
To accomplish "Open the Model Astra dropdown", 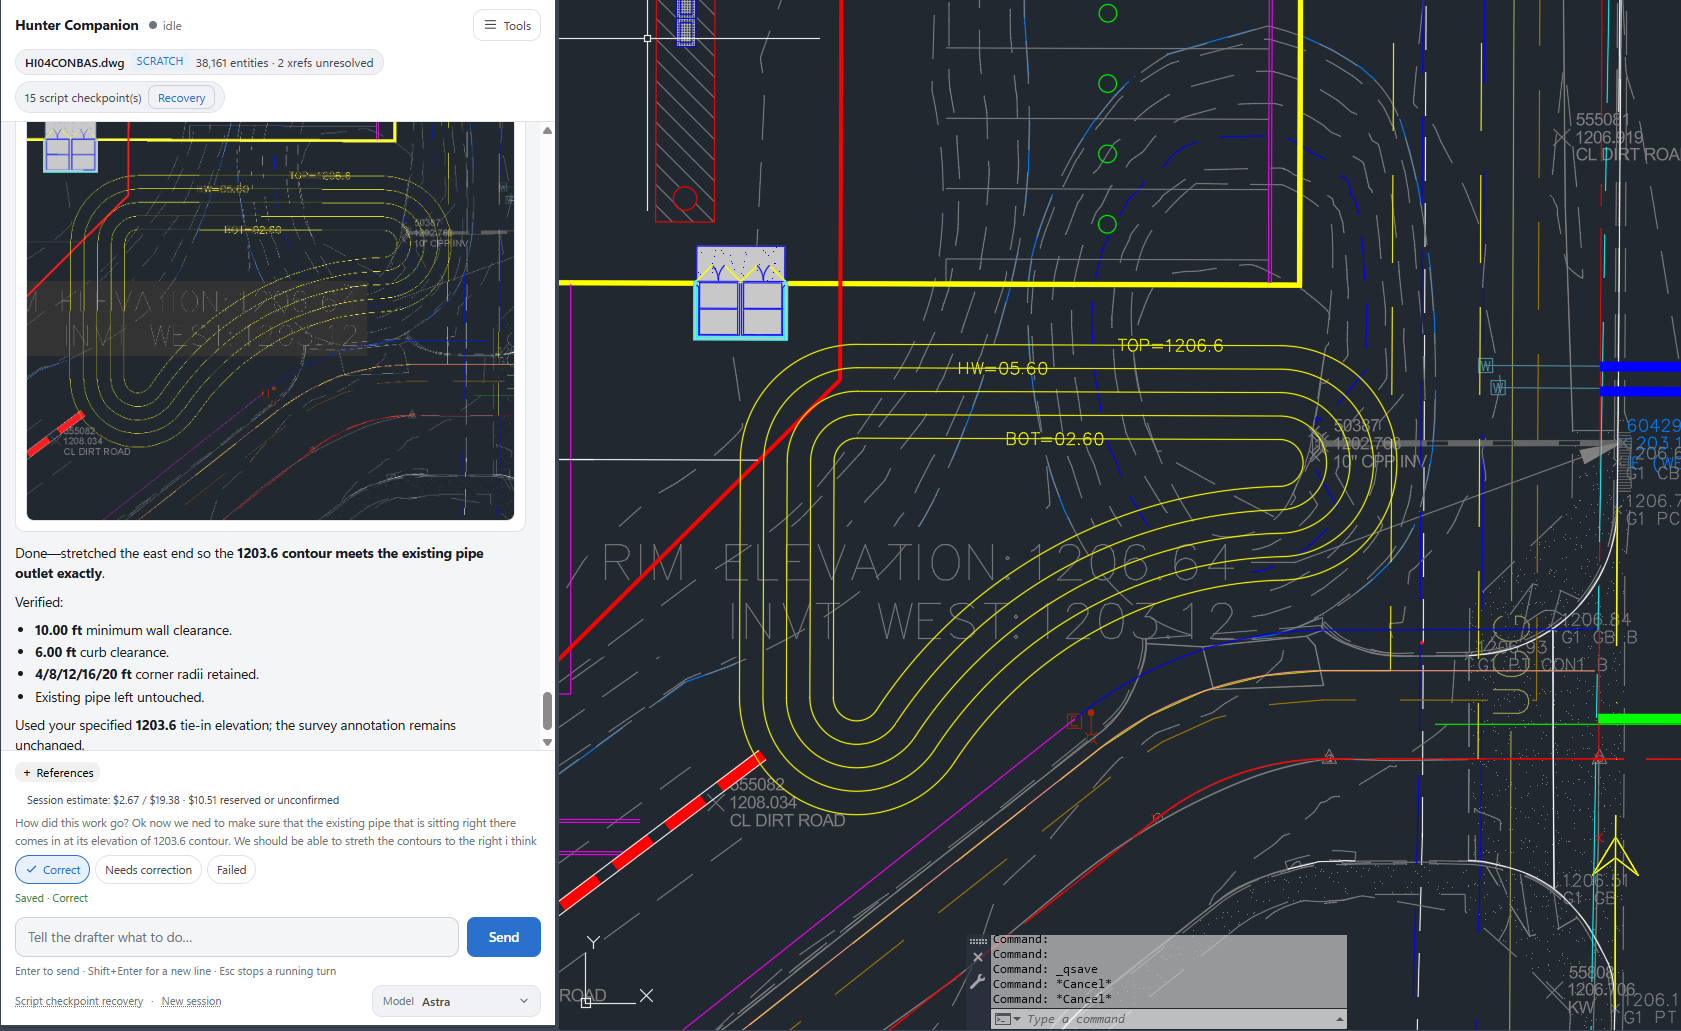I will (456, 1001).
